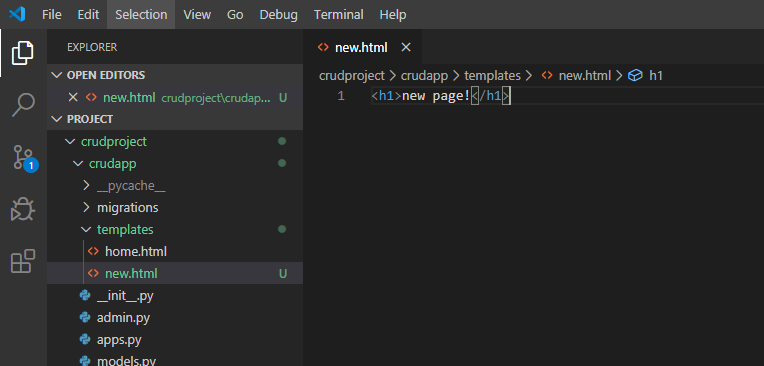Click the HTML icon beside home.html
This screenshot has width=764, height=366.
[93, 251]
